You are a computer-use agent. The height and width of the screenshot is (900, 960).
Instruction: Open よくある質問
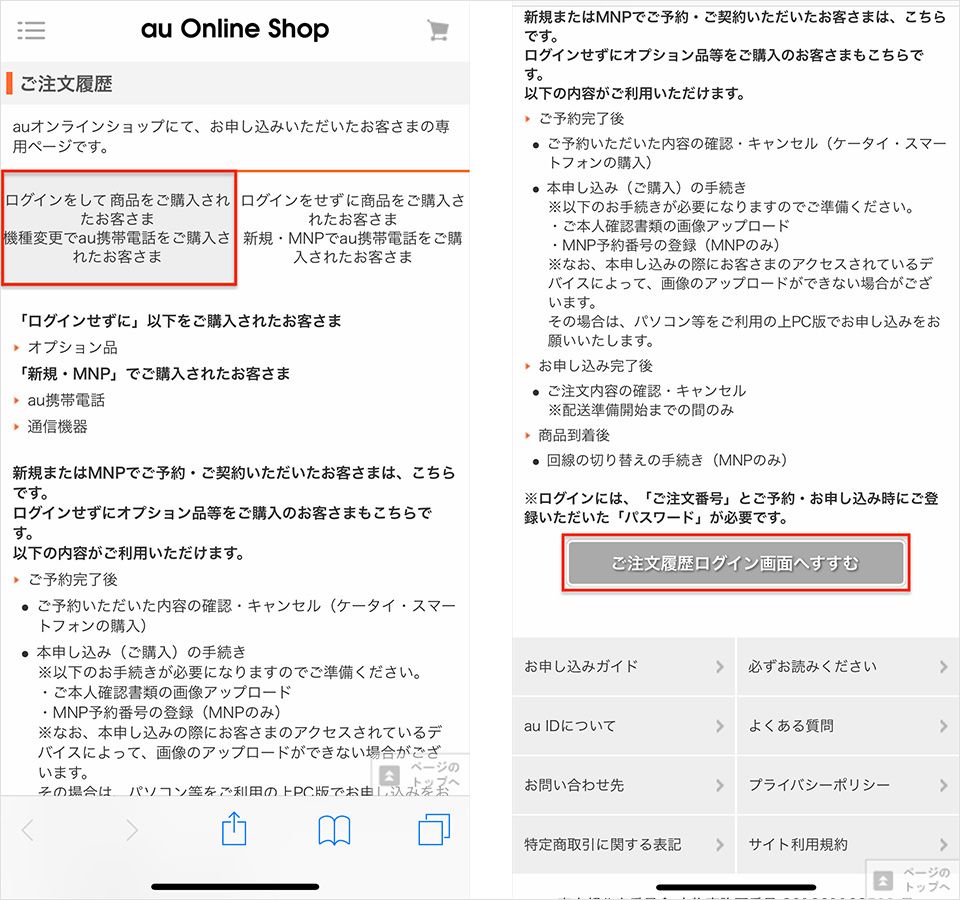point(848,726)
